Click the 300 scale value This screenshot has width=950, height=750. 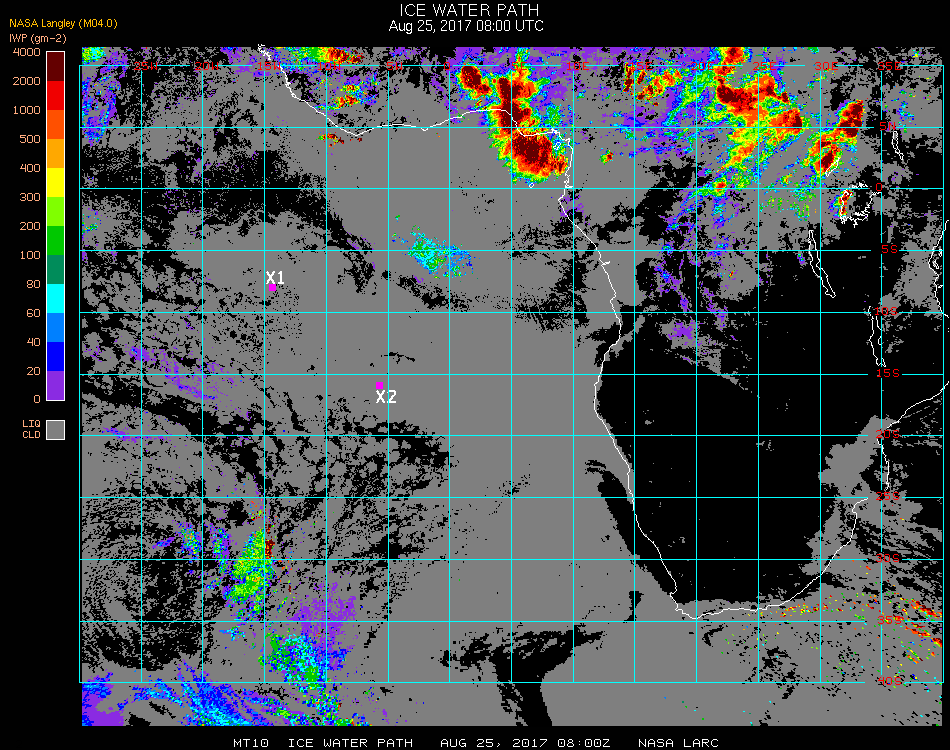click(30, 197)
